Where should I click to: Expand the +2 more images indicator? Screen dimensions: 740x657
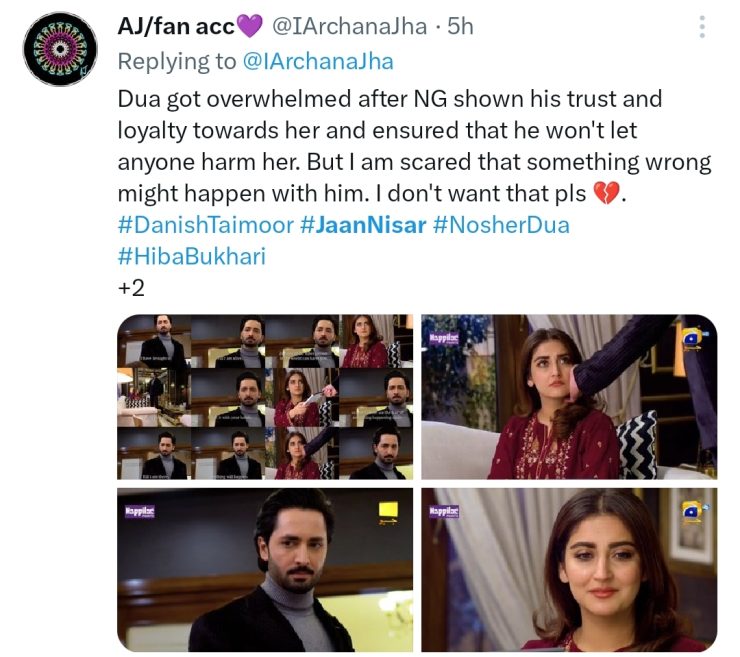tap(131, 287)
